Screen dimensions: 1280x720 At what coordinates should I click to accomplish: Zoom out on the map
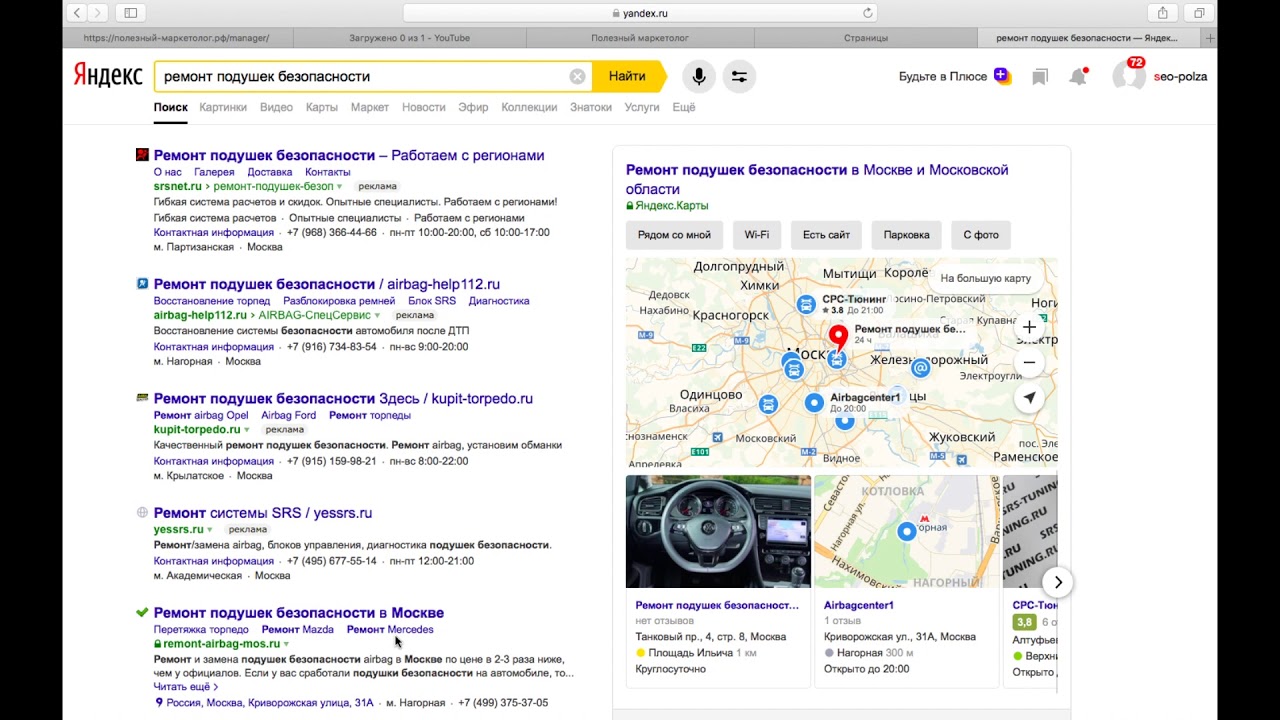tap(1029, 362)
